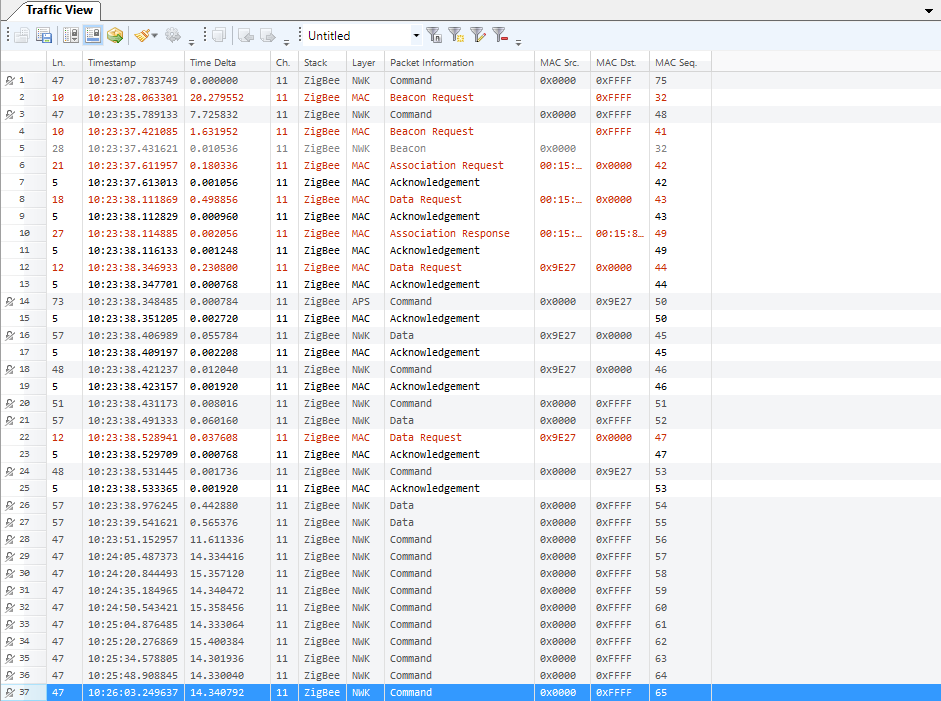
Task: Click the key icon on row 20
Action: coord(10,404)
